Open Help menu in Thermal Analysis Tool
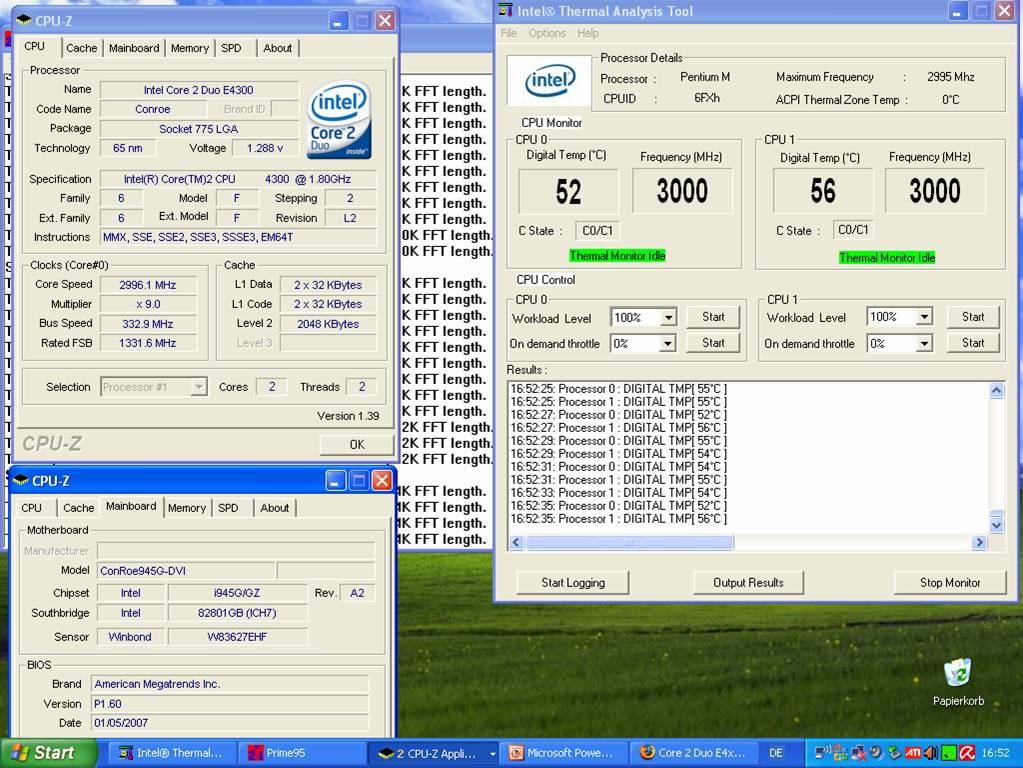This screenshot has width=1023, height=768. click(x=588, y=33)
